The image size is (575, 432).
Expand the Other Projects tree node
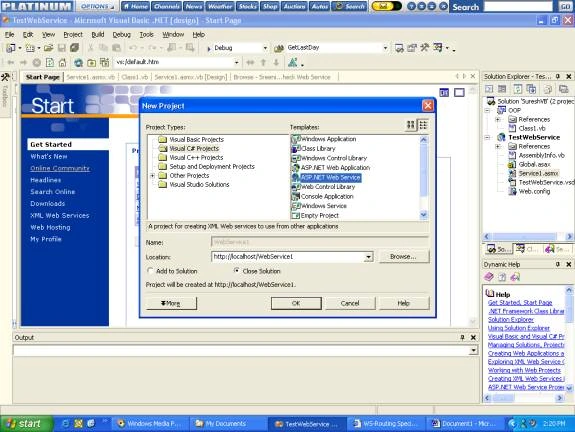[x=152, y=176]
